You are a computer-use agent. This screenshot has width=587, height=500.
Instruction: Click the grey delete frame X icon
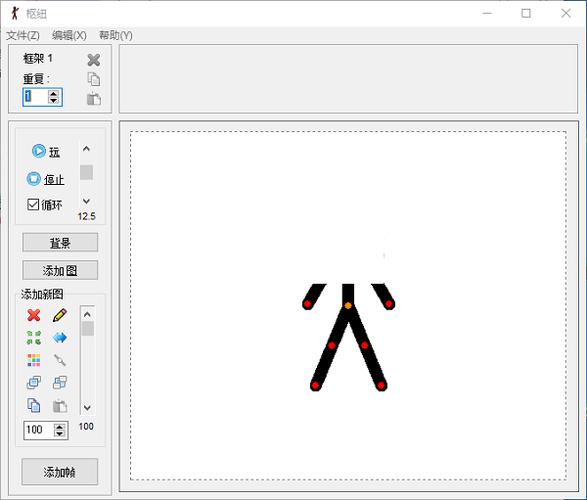coord(94,60)
